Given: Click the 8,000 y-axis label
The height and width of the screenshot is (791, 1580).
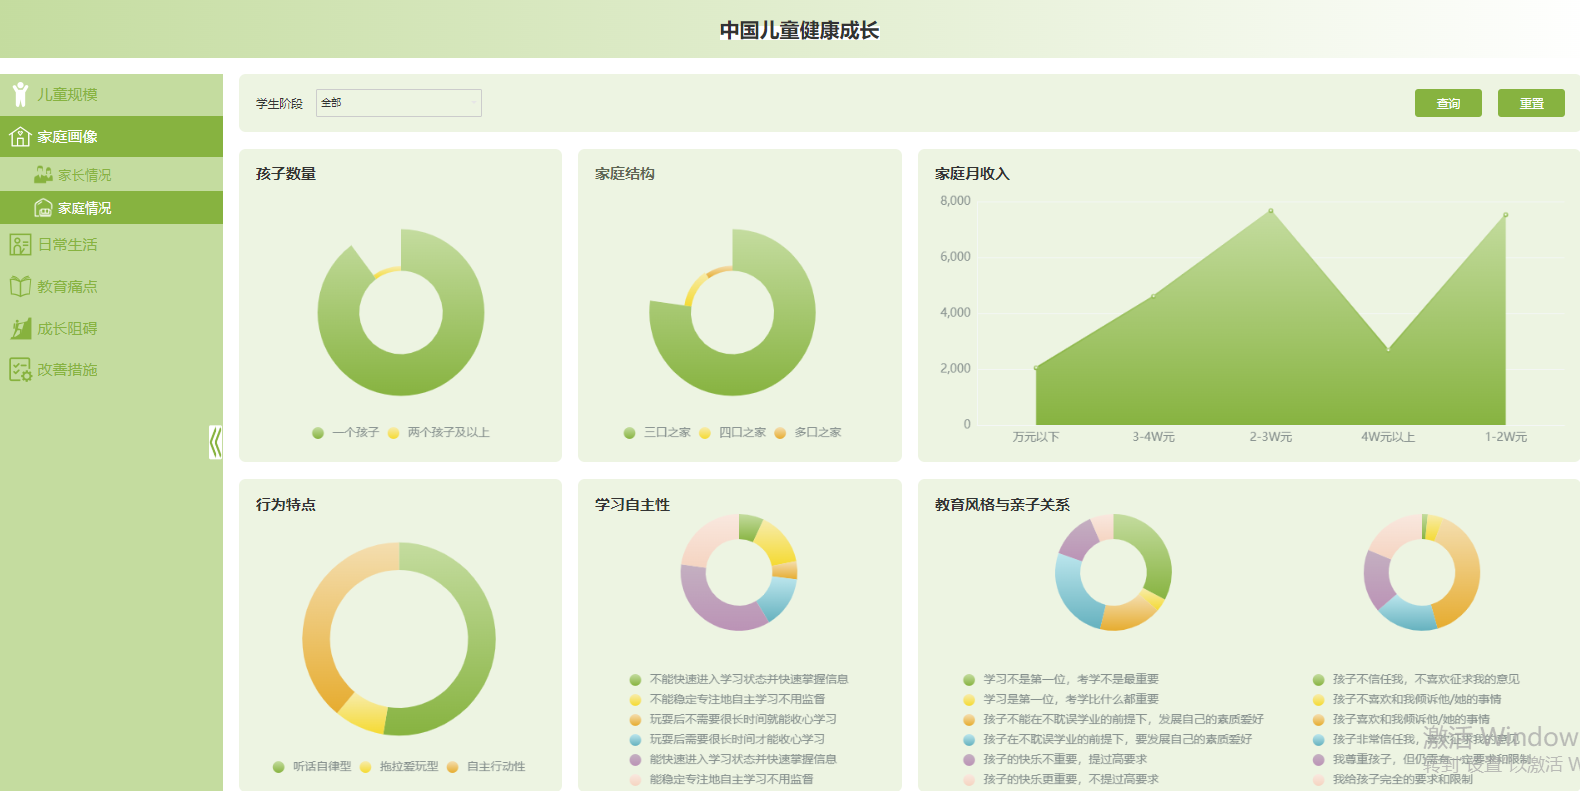Looking at the screenshot, I should 955,201.
